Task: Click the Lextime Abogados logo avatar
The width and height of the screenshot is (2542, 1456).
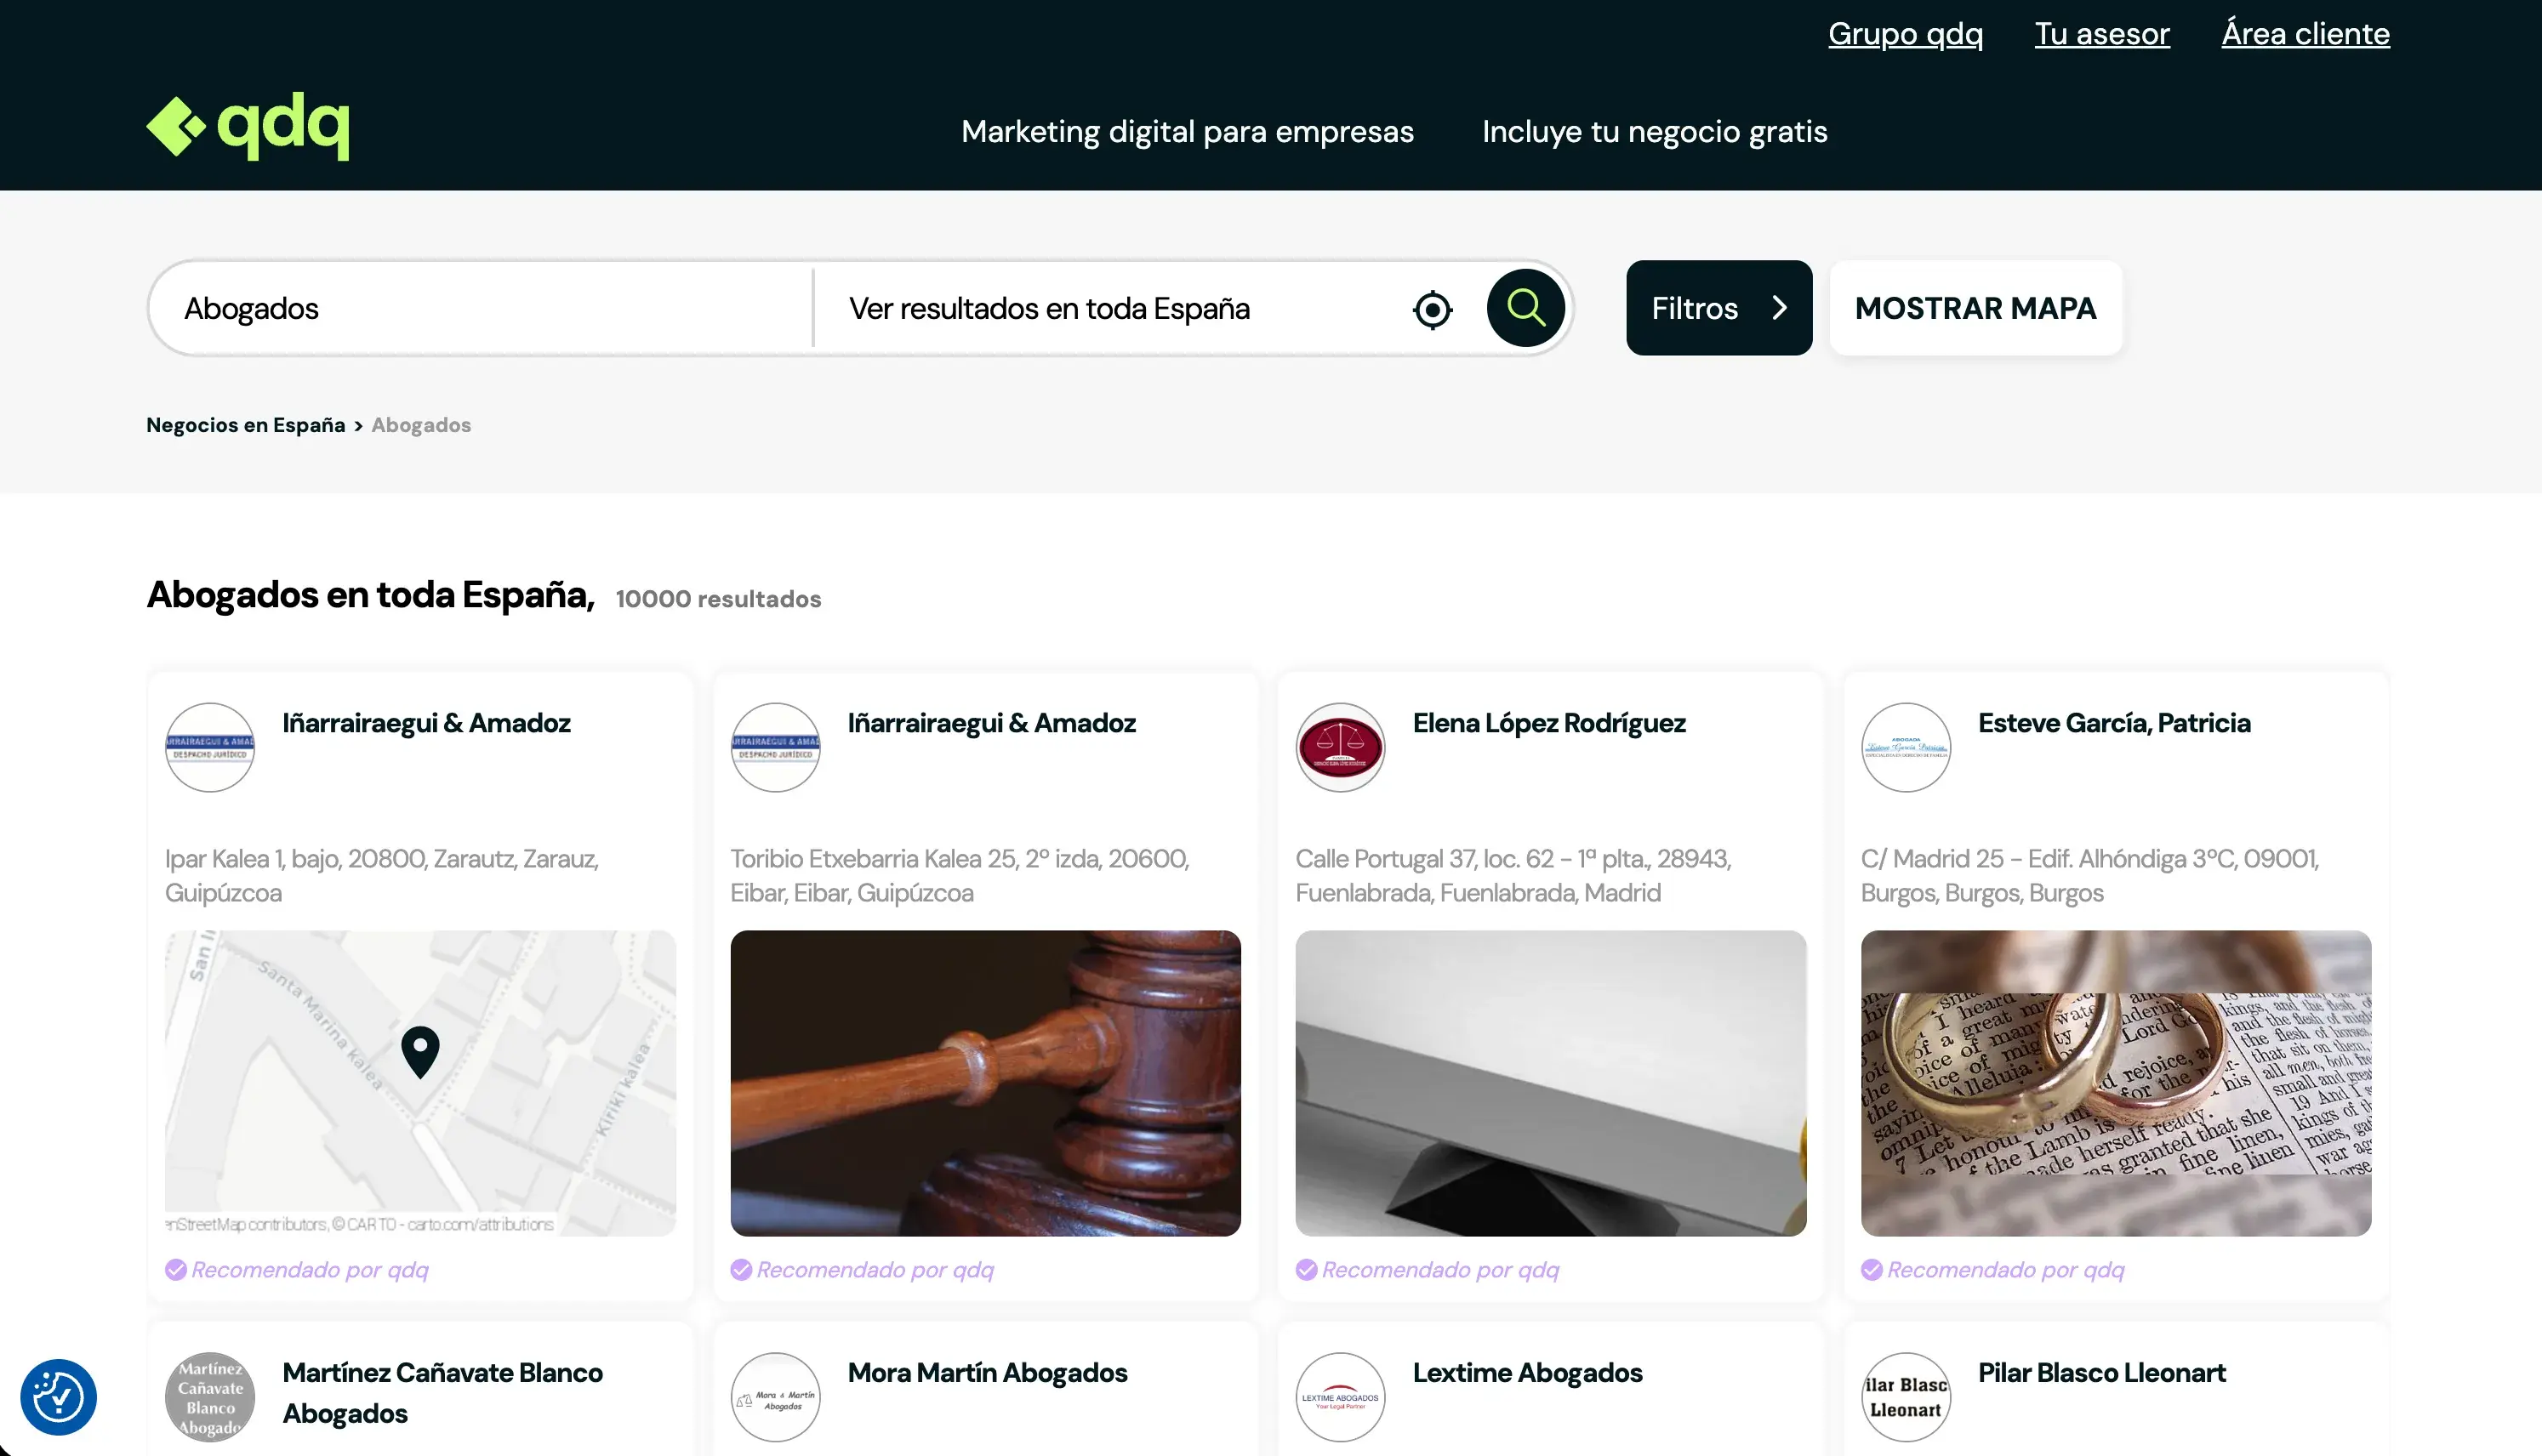Action: 1340,1397
